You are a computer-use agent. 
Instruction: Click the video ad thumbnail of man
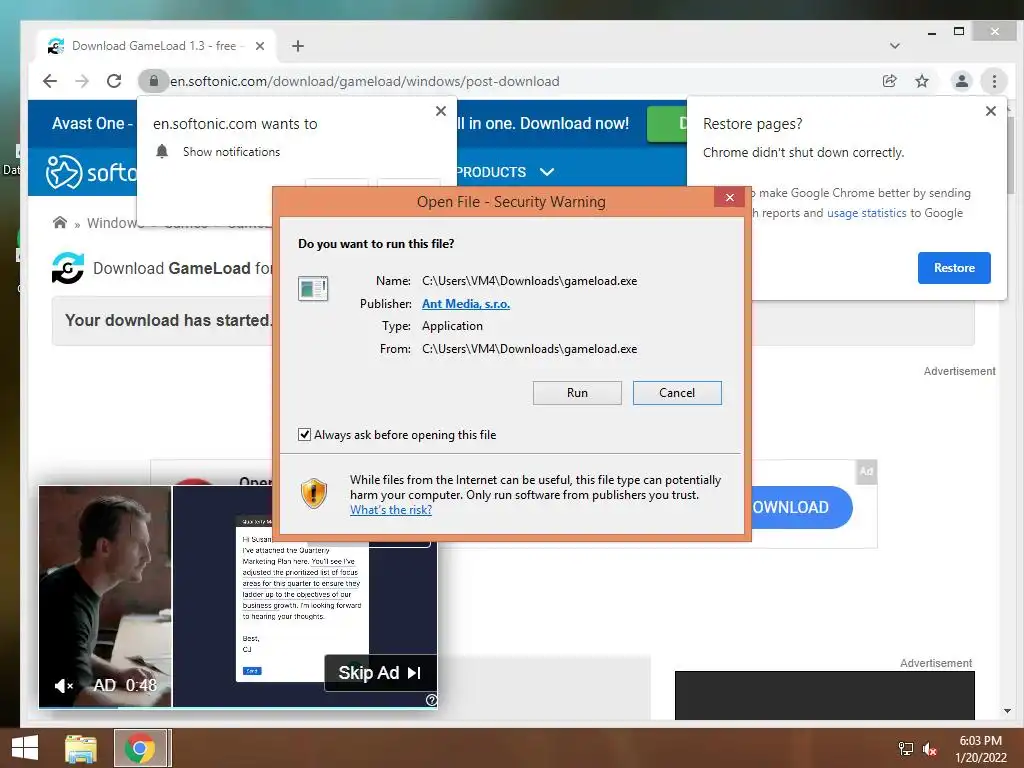pyautogui.click(x=105, y=596)
